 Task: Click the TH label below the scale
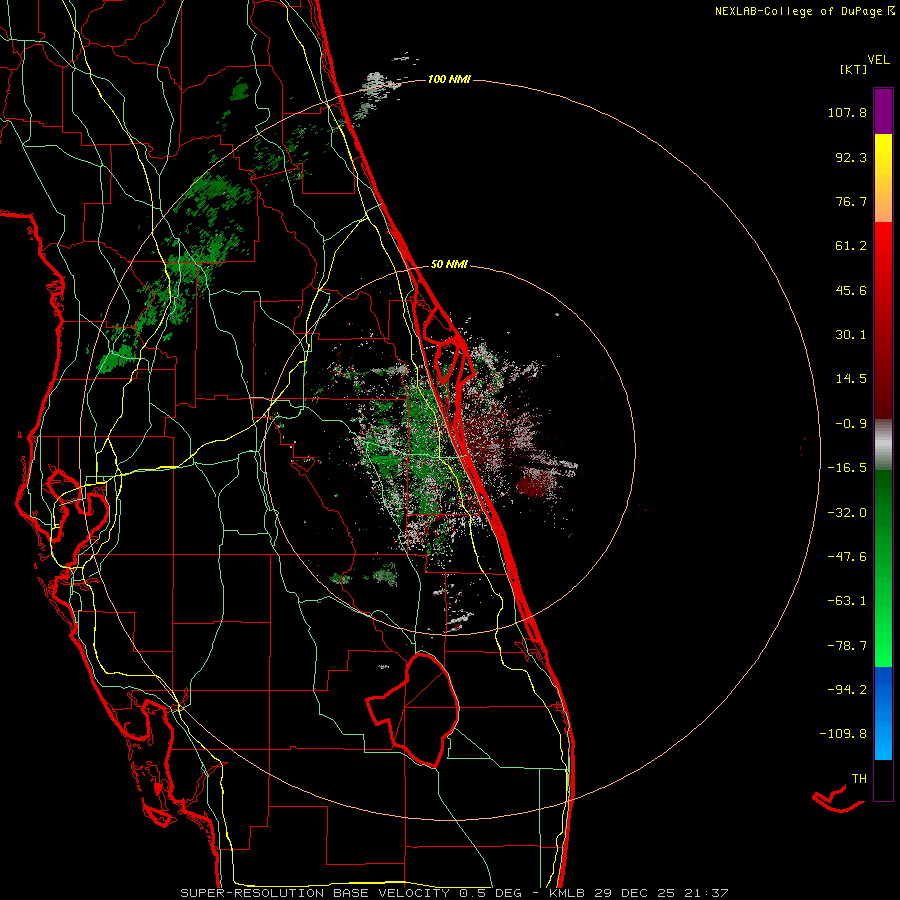click(859, 779)
